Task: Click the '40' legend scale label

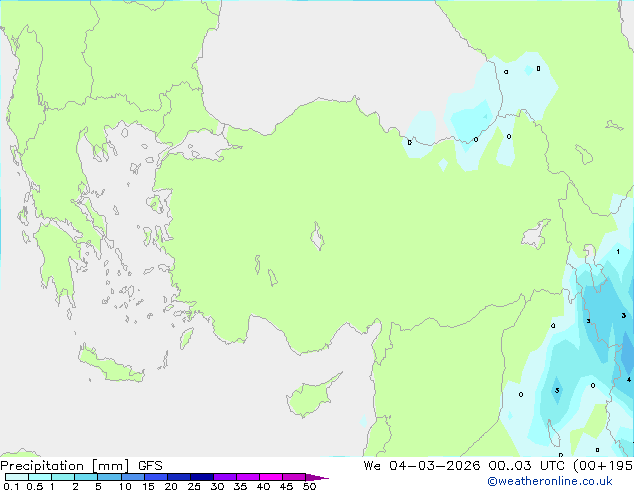Action: pos(263,486)
